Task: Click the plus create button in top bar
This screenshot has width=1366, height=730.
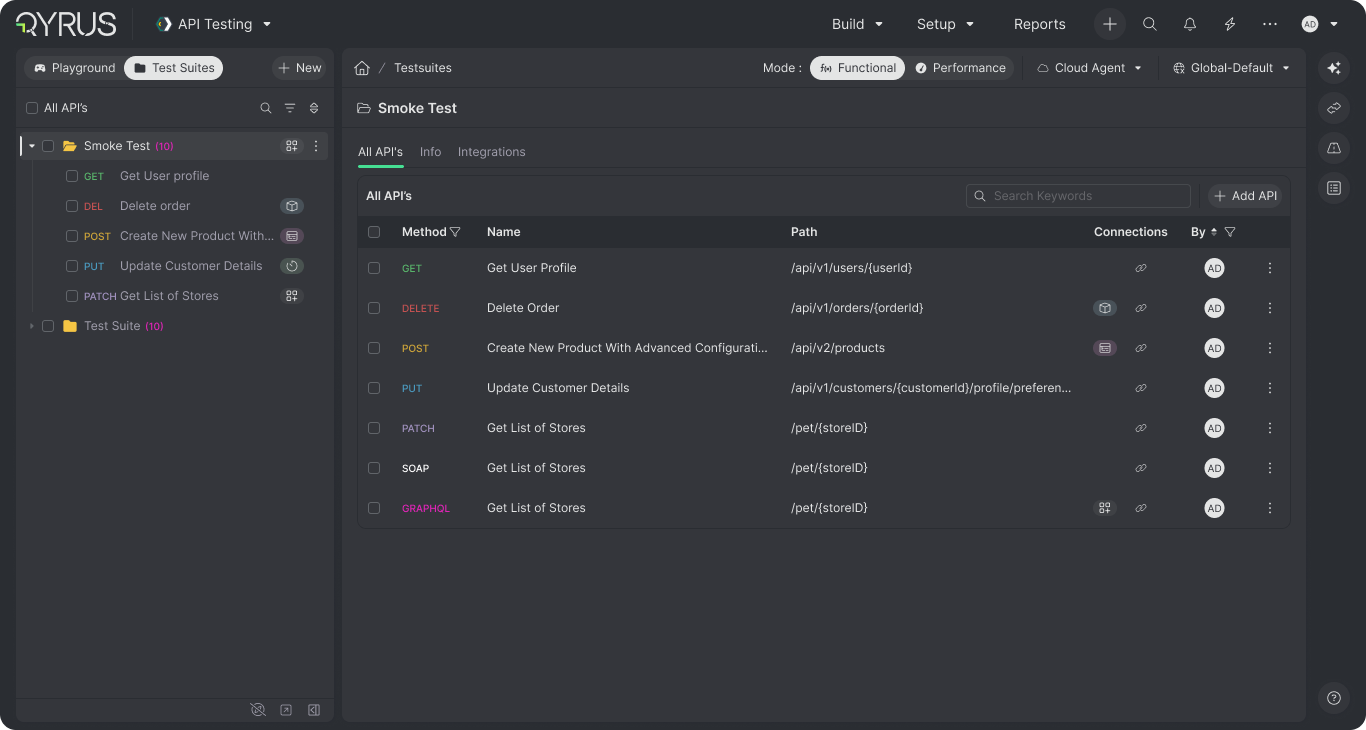Action: (1110, 24)
